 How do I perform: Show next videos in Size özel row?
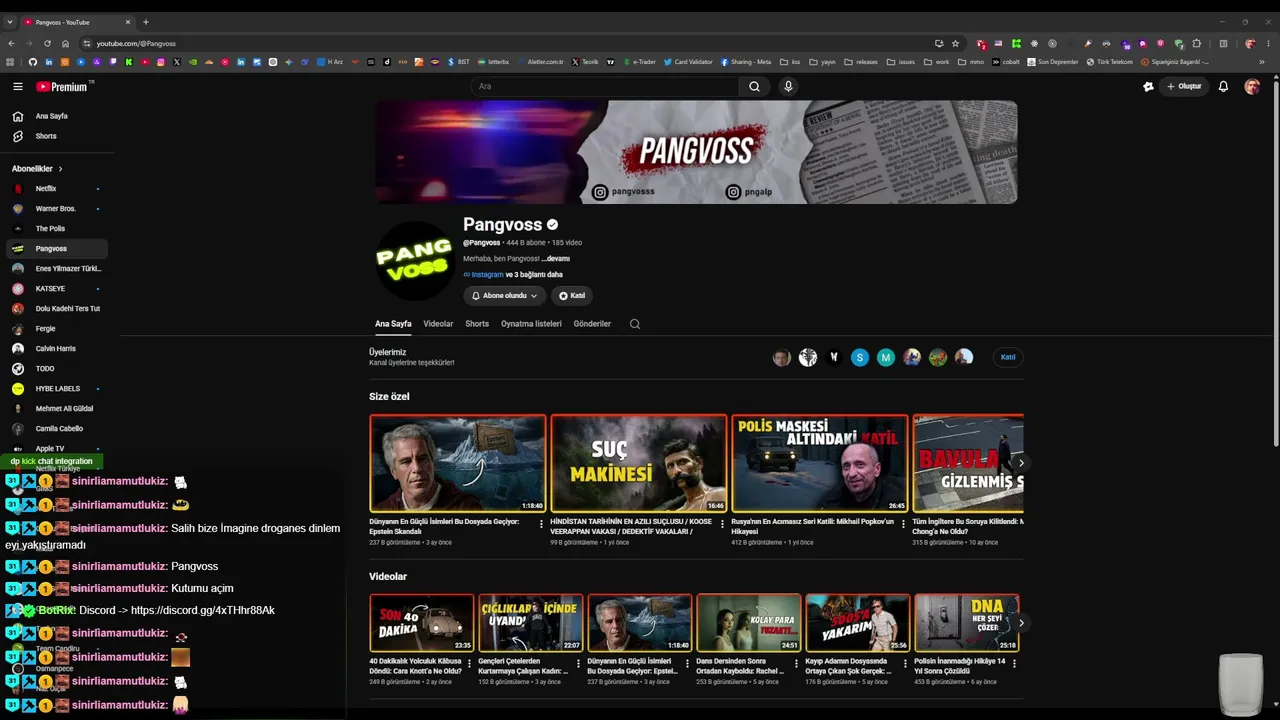click(x=1020, y=463)
